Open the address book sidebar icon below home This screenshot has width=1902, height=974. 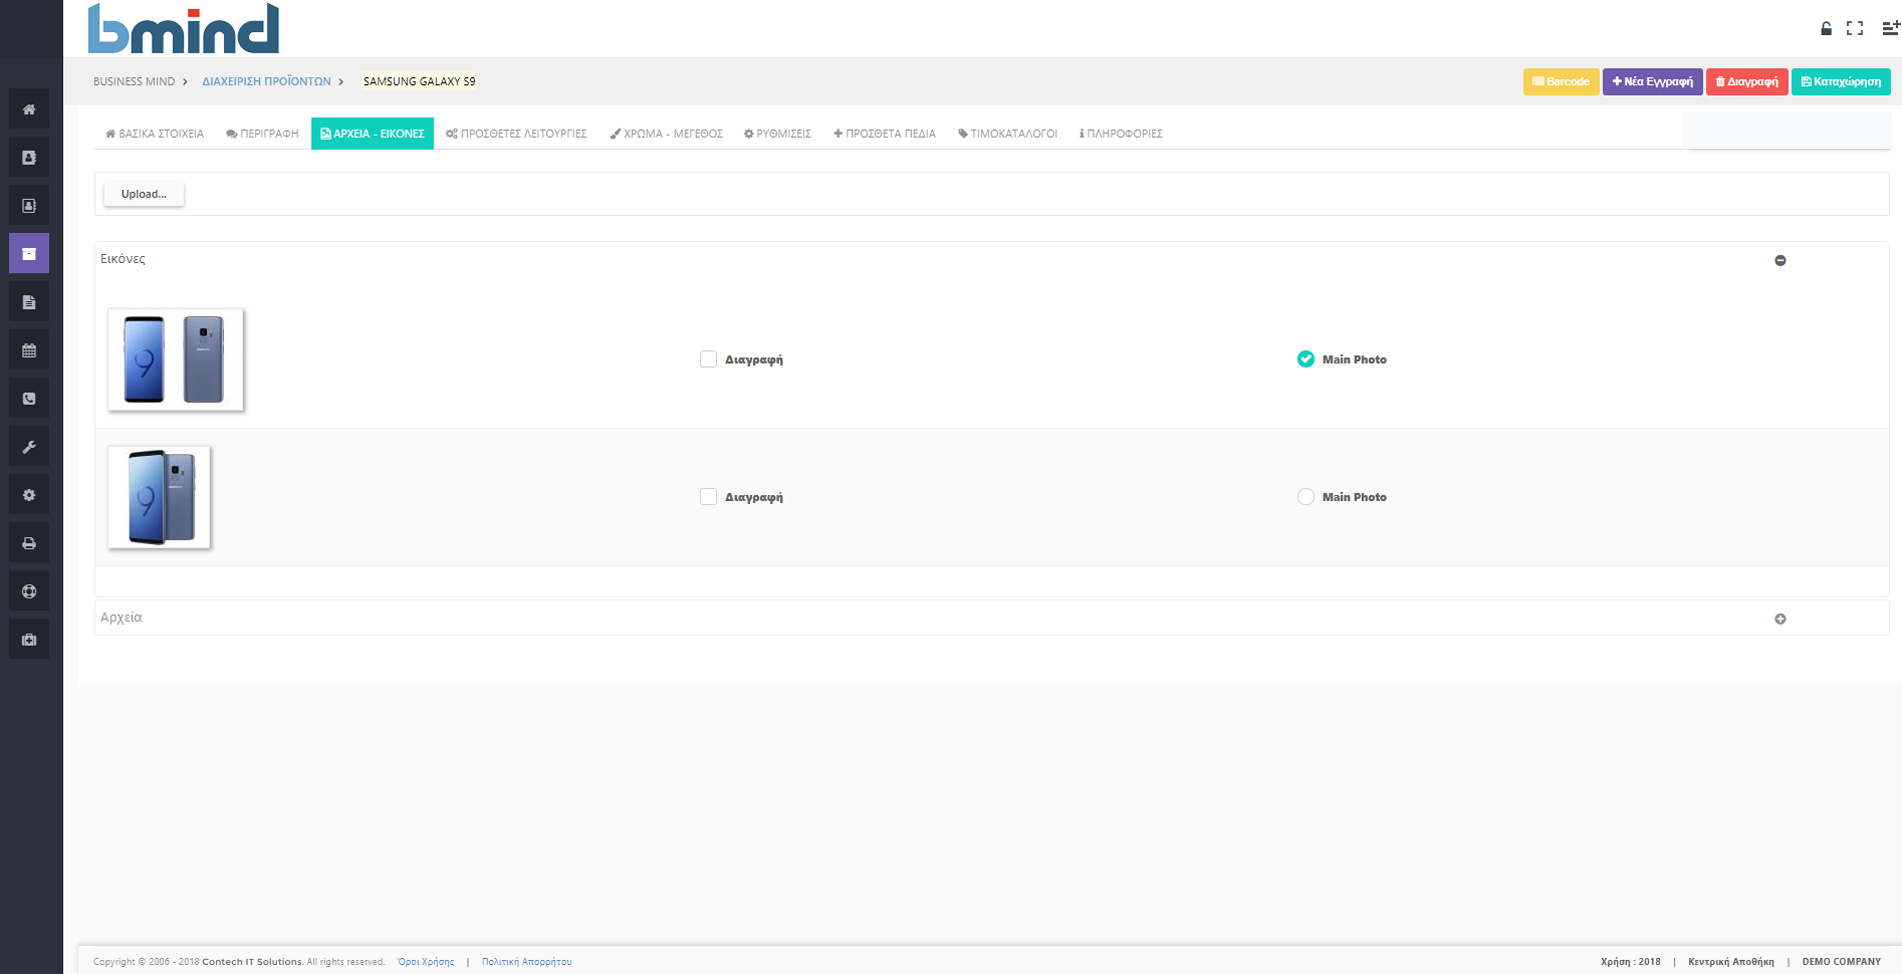(29, 157)
